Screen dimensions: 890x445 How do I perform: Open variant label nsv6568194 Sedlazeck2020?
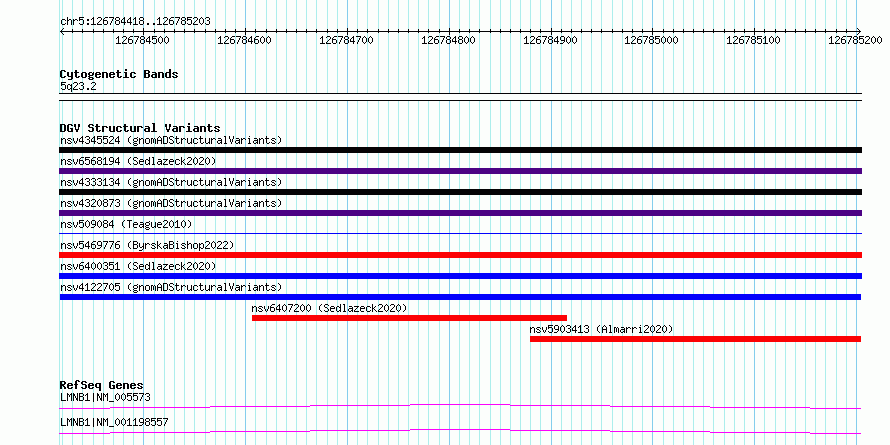(x=138, y=161)
